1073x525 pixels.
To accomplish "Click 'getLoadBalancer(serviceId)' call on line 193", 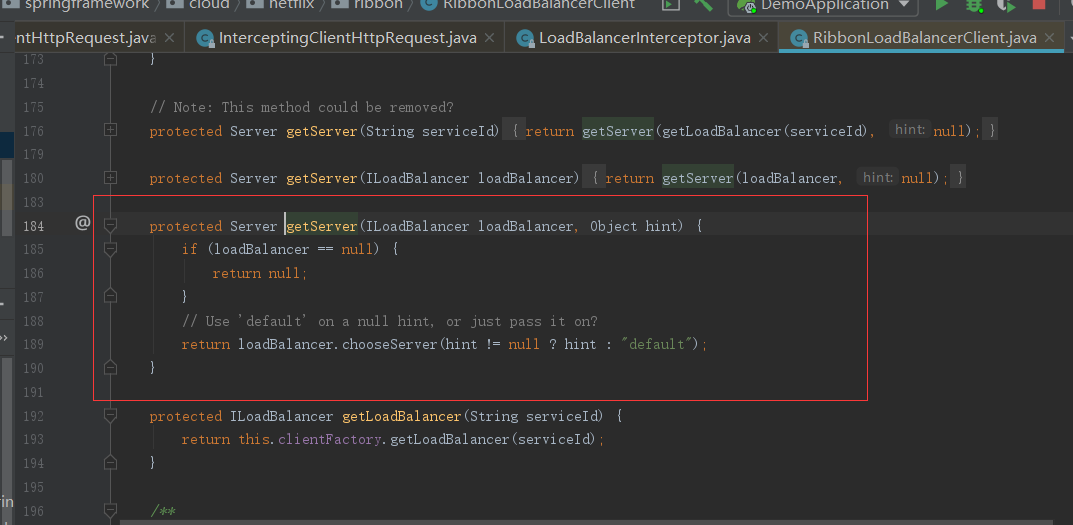I will [x=493, y=439].
